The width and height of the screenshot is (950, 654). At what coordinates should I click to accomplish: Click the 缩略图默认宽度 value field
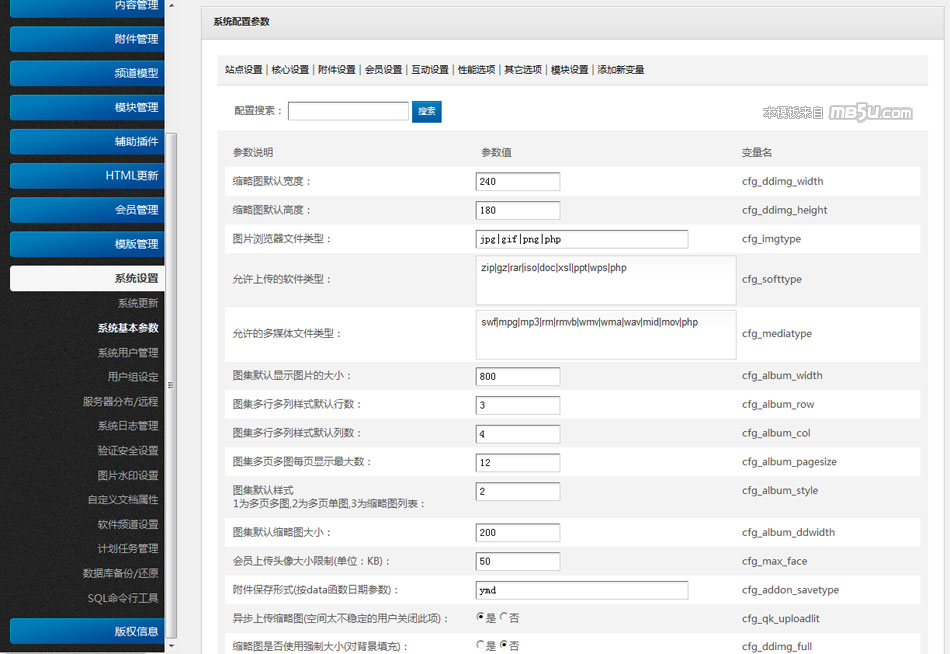pyautogui.click(x=517, y=182)
